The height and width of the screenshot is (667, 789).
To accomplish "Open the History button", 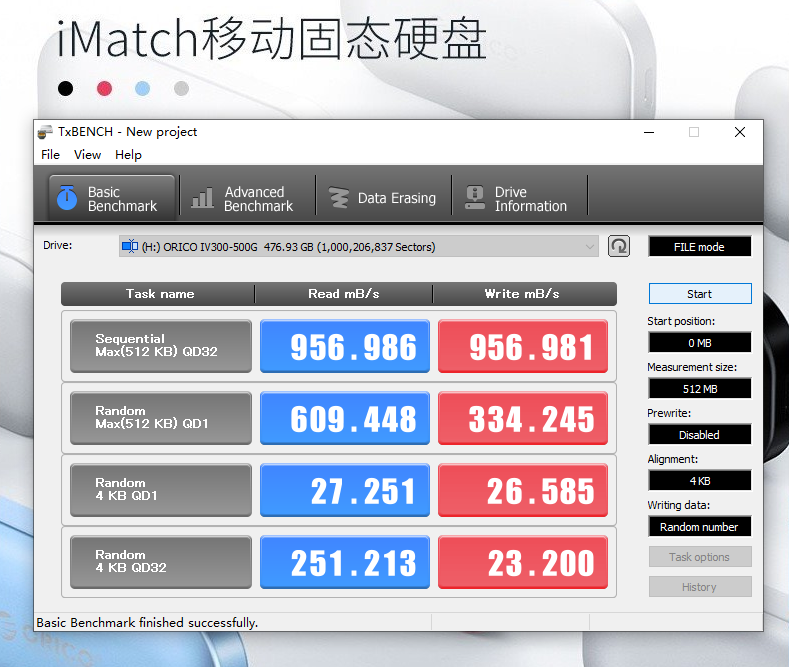I will (x=700, y=587).
